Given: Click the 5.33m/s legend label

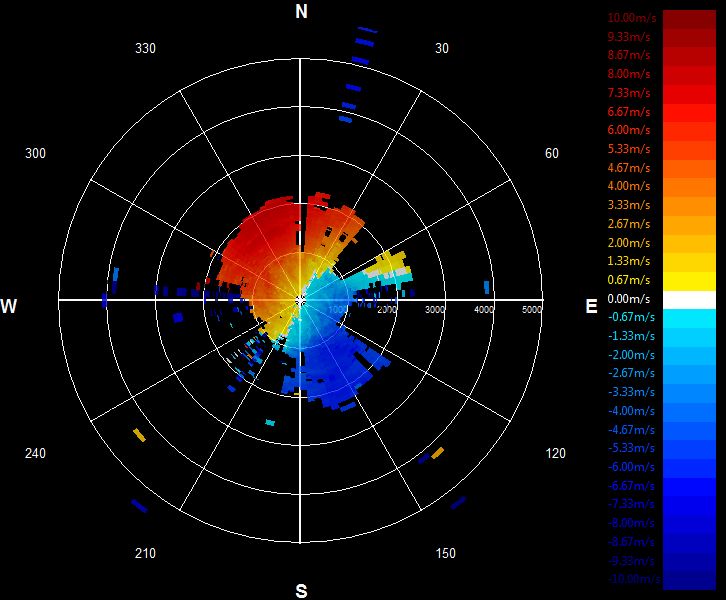Looking at the screenshot, I should (x=629, y=149).
